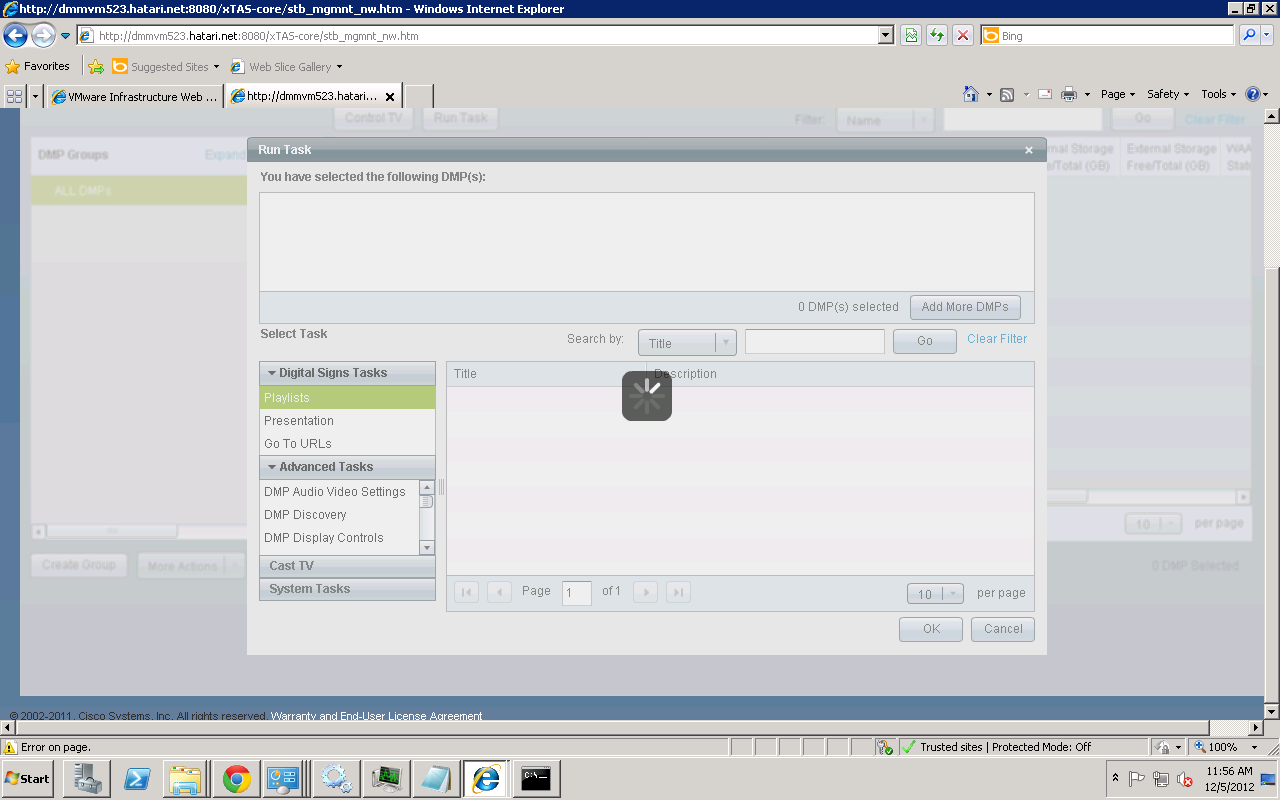Click the Error on page warning icon
Viewport: 1280px width, 800px height.
pos(10,747)
